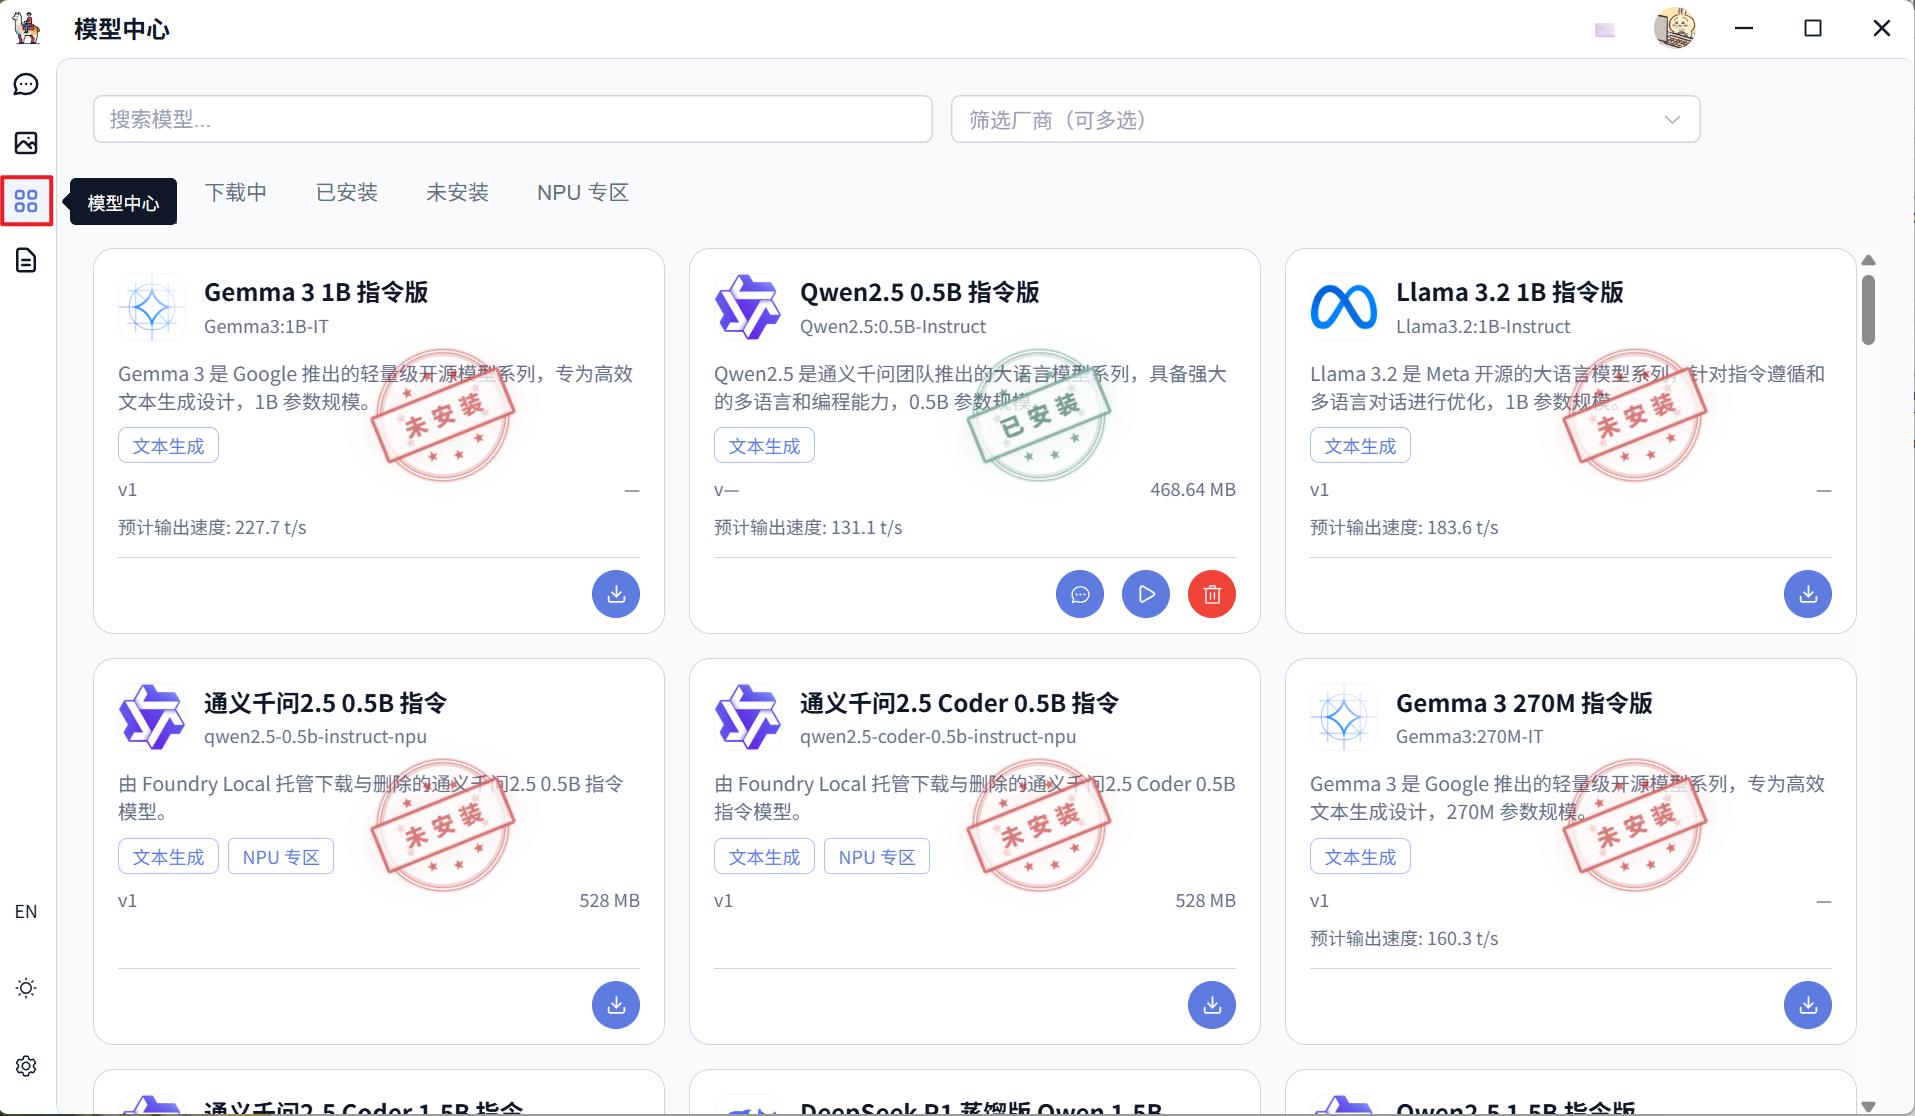The width and height of the screenshot is (1915, 1116).
Task: Download the Gemma 3 1B 指令版 model
Action: (x=616, y=594)
